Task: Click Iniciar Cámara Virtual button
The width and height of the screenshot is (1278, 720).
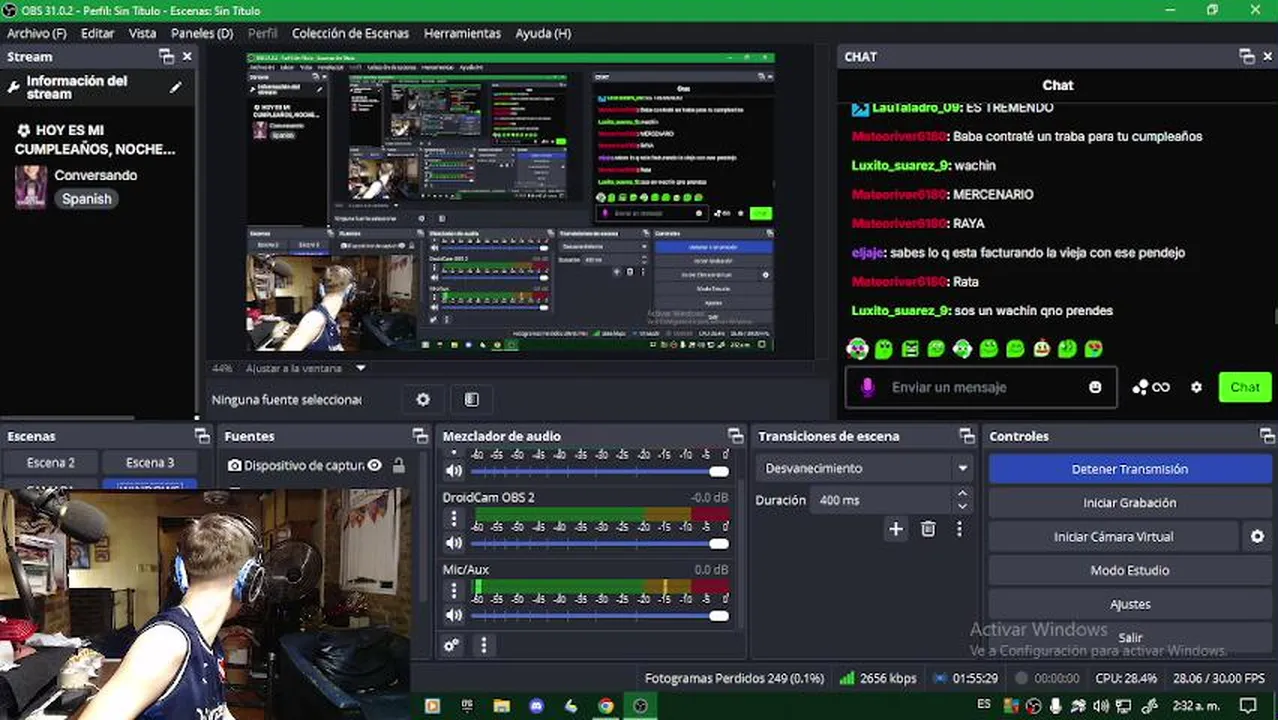Action: point(1113,537)
